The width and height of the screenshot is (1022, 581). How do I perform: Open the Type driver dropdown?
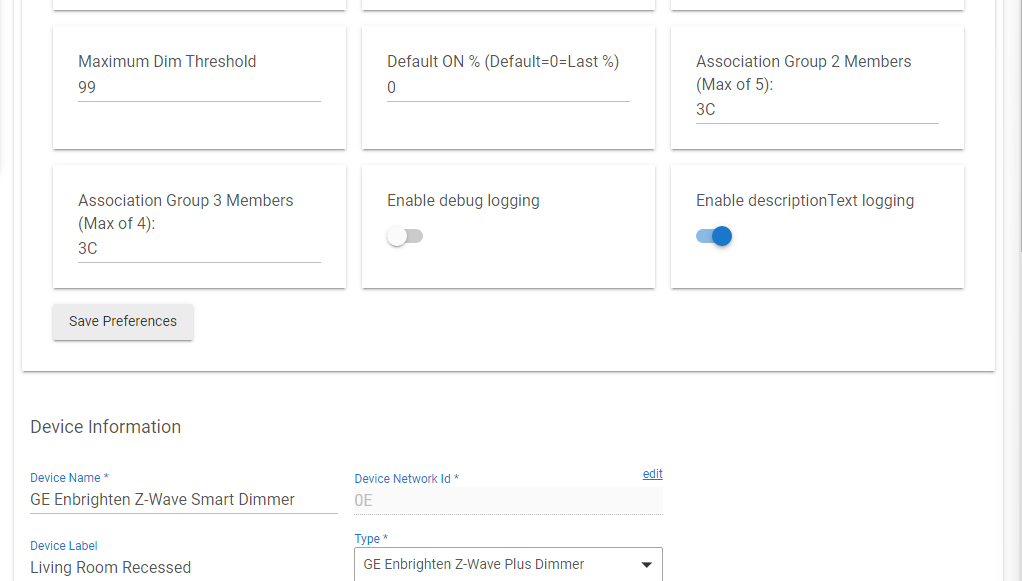click(508, 564)
